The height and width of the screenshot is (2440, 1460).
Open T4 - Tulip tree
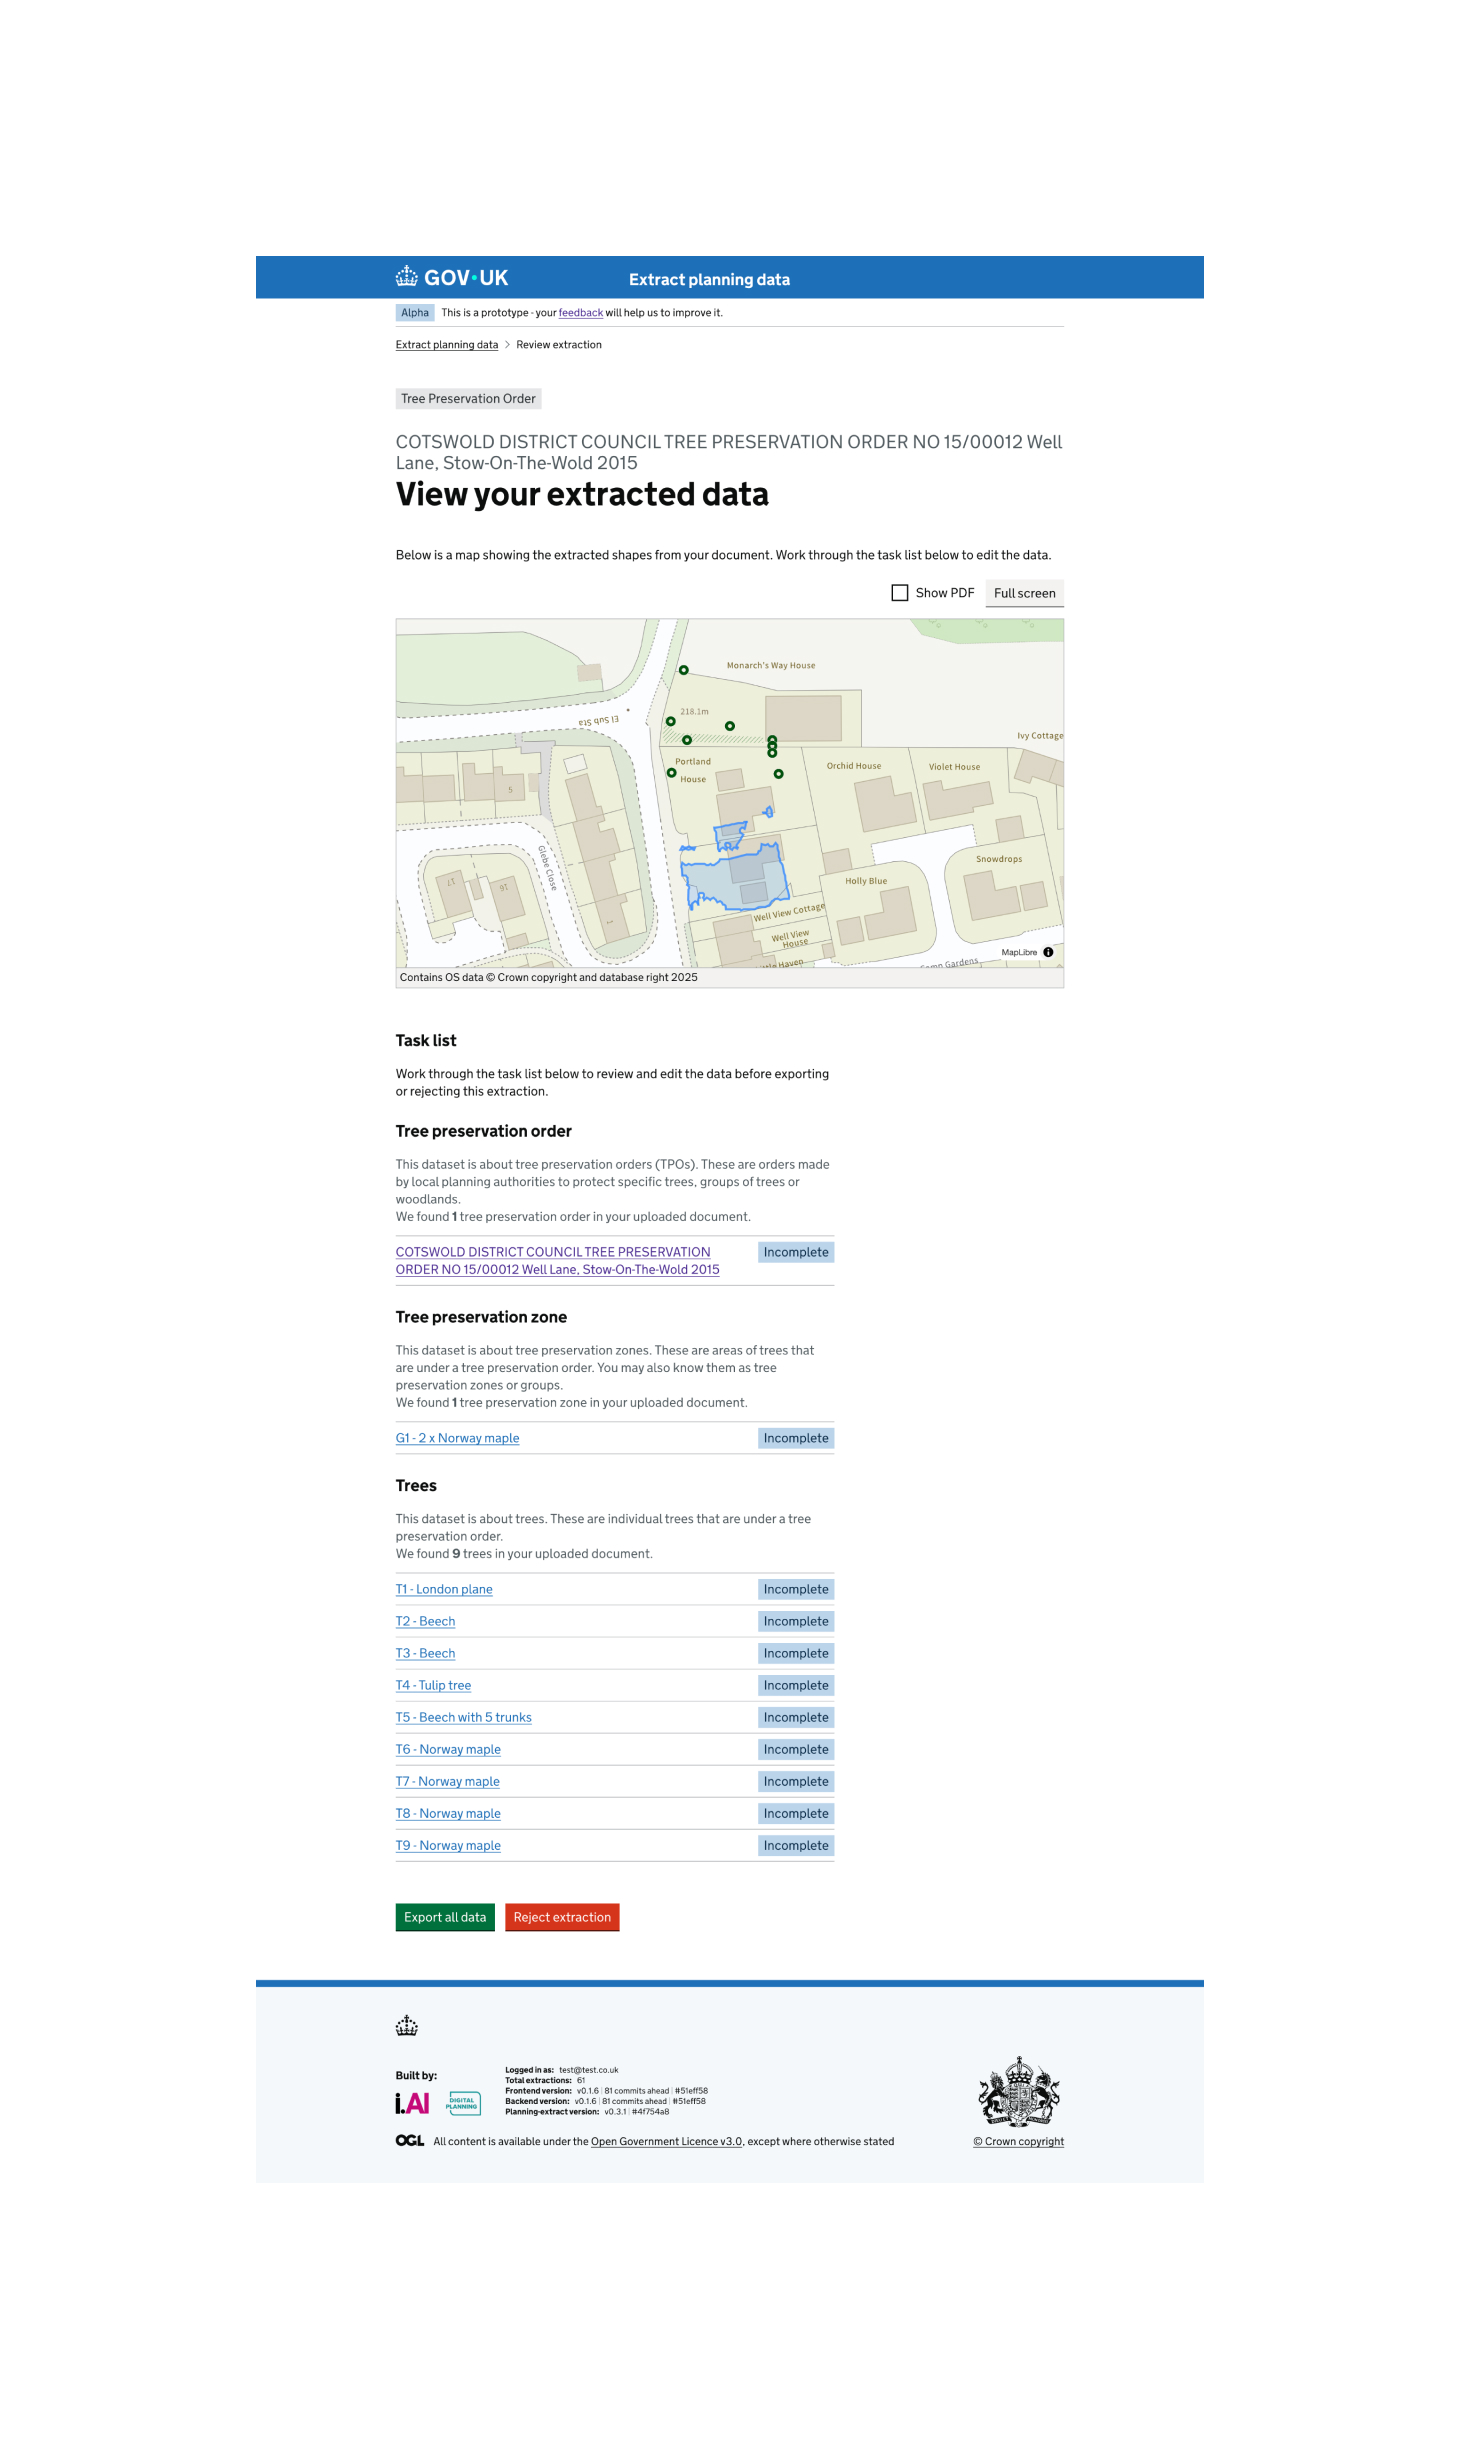(433, 1685)
